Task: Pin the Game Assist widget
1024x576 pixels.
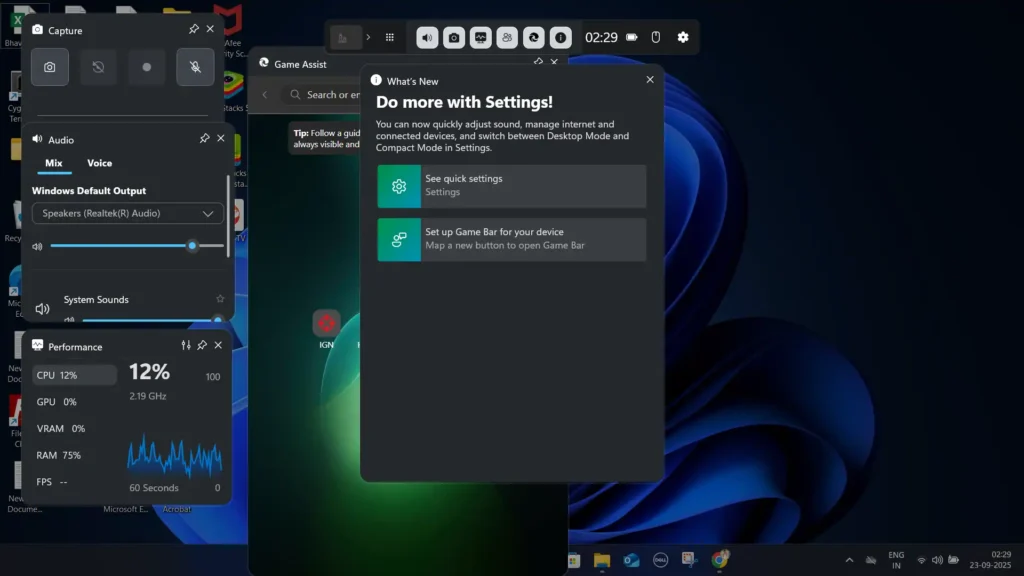Action: point(538,61)
